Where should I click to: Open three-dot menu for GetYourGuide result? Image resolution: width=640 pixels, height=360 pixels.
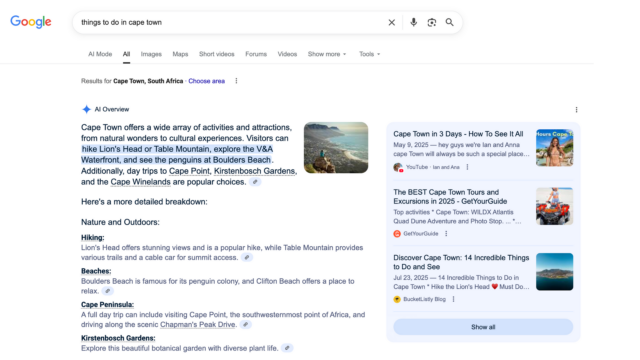tap(446, 233)
